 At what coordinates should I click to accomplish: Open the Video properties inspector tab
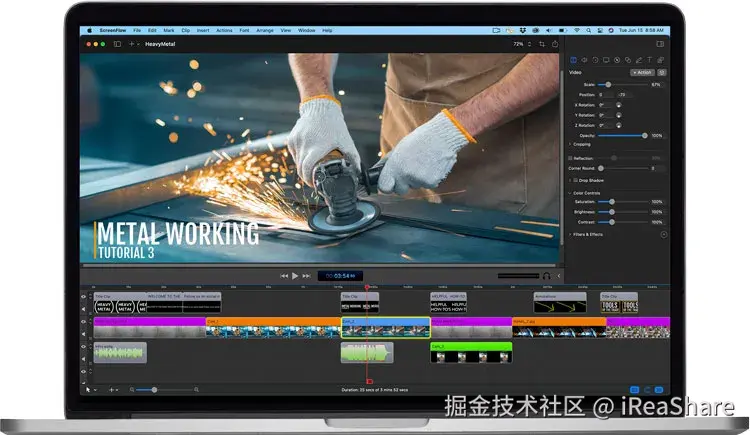pos(573,60)
